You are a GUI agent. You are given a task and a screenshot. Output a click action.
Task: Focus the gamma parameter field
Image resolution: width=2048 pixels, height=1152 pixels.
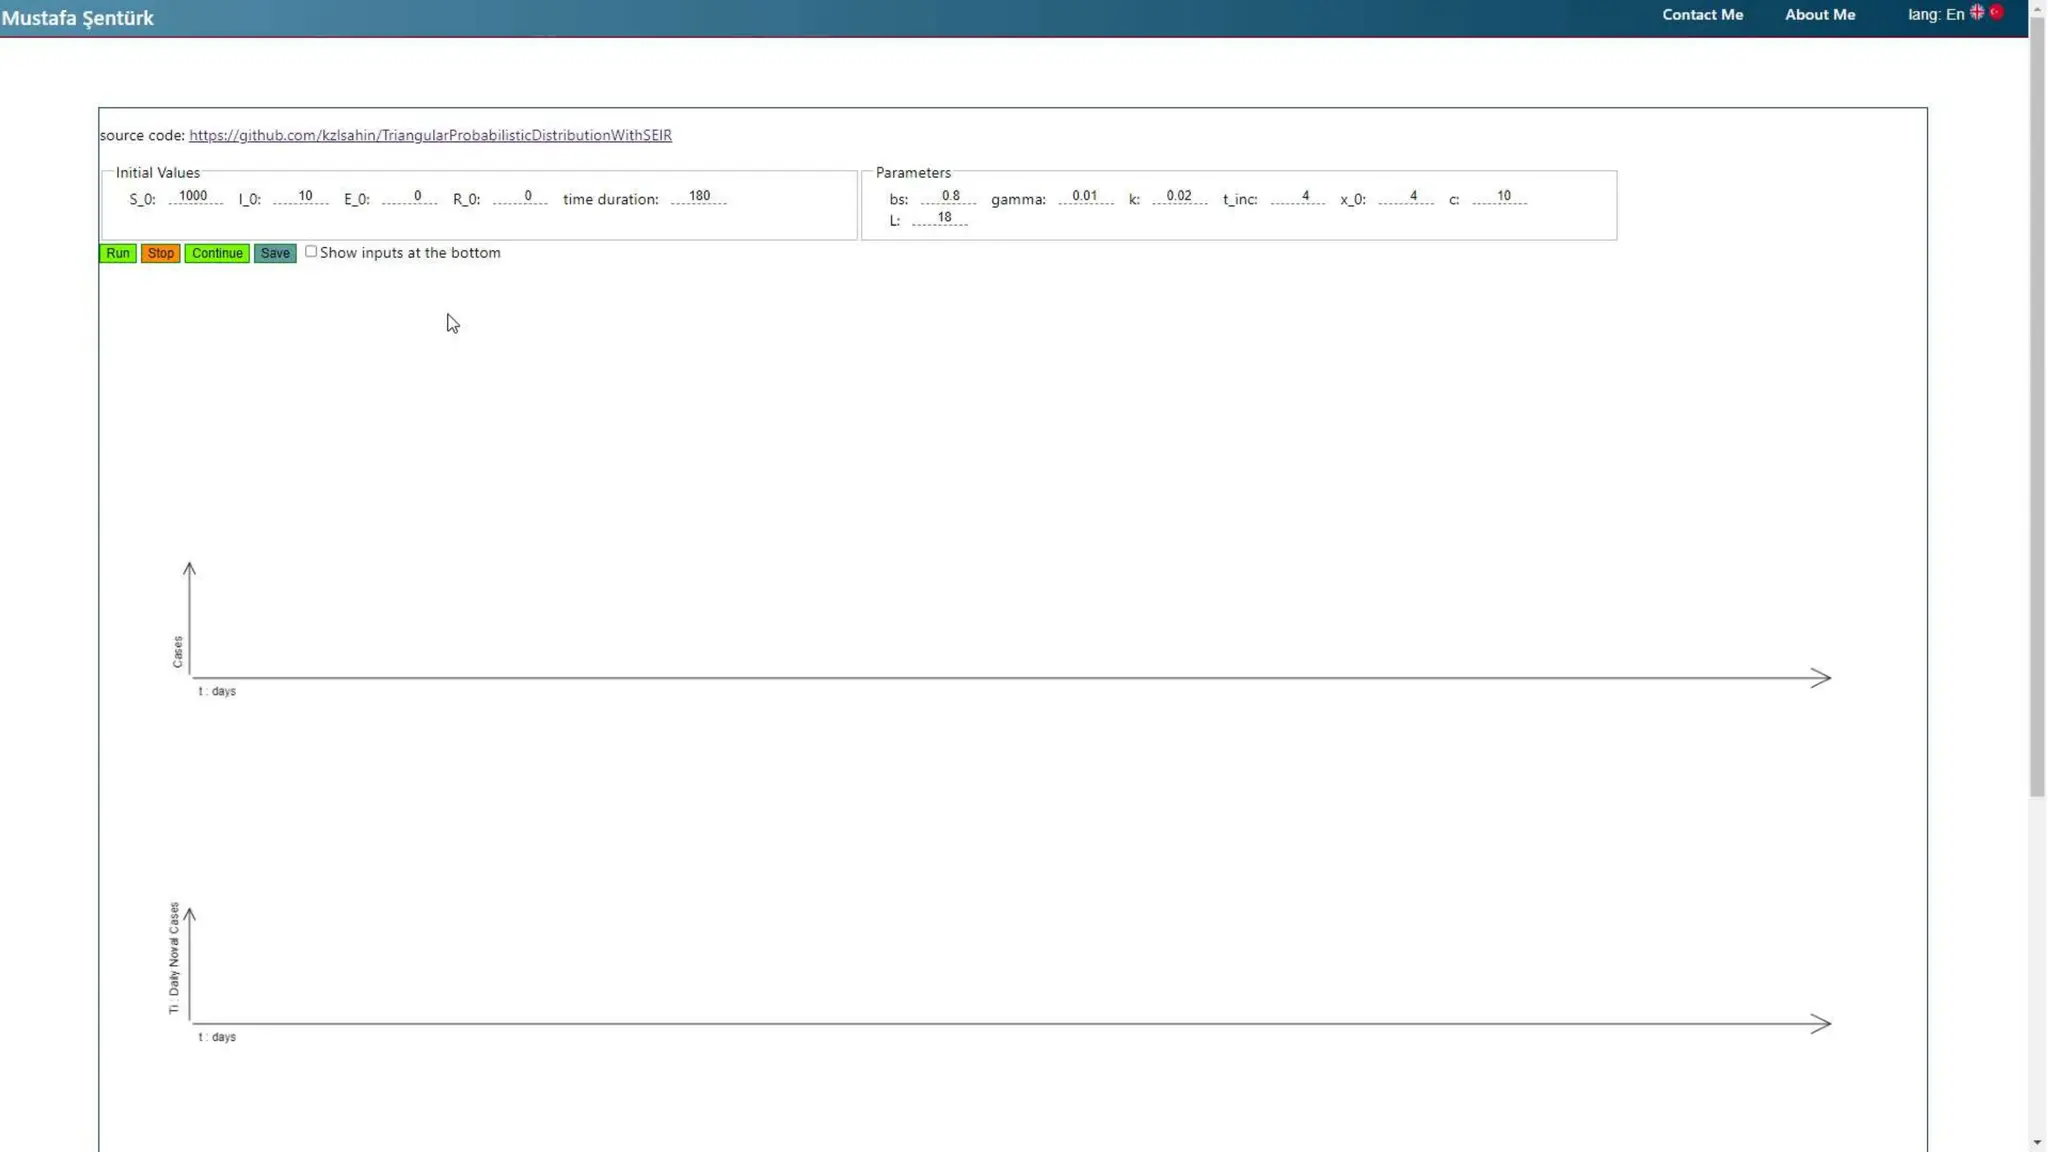point(1084,197)
